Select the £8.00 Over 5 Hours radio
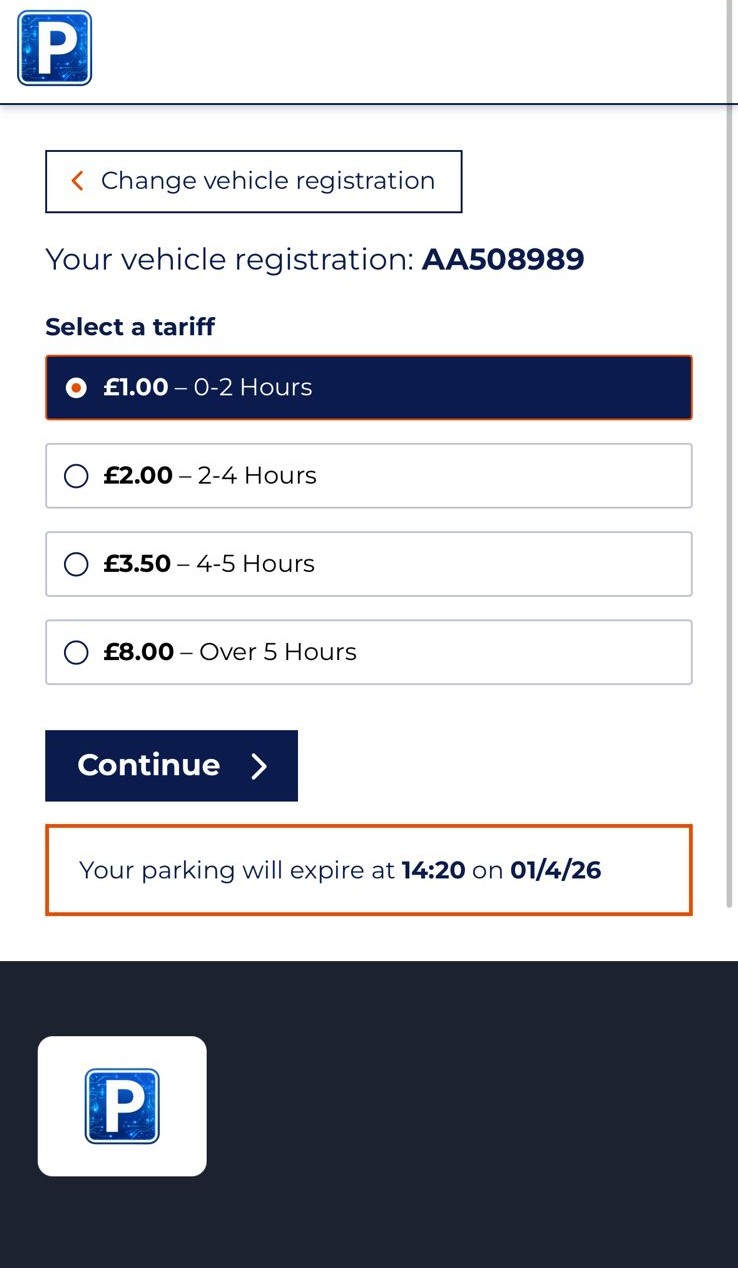This screenshot has width=738, height=1268. pos(76,652)
